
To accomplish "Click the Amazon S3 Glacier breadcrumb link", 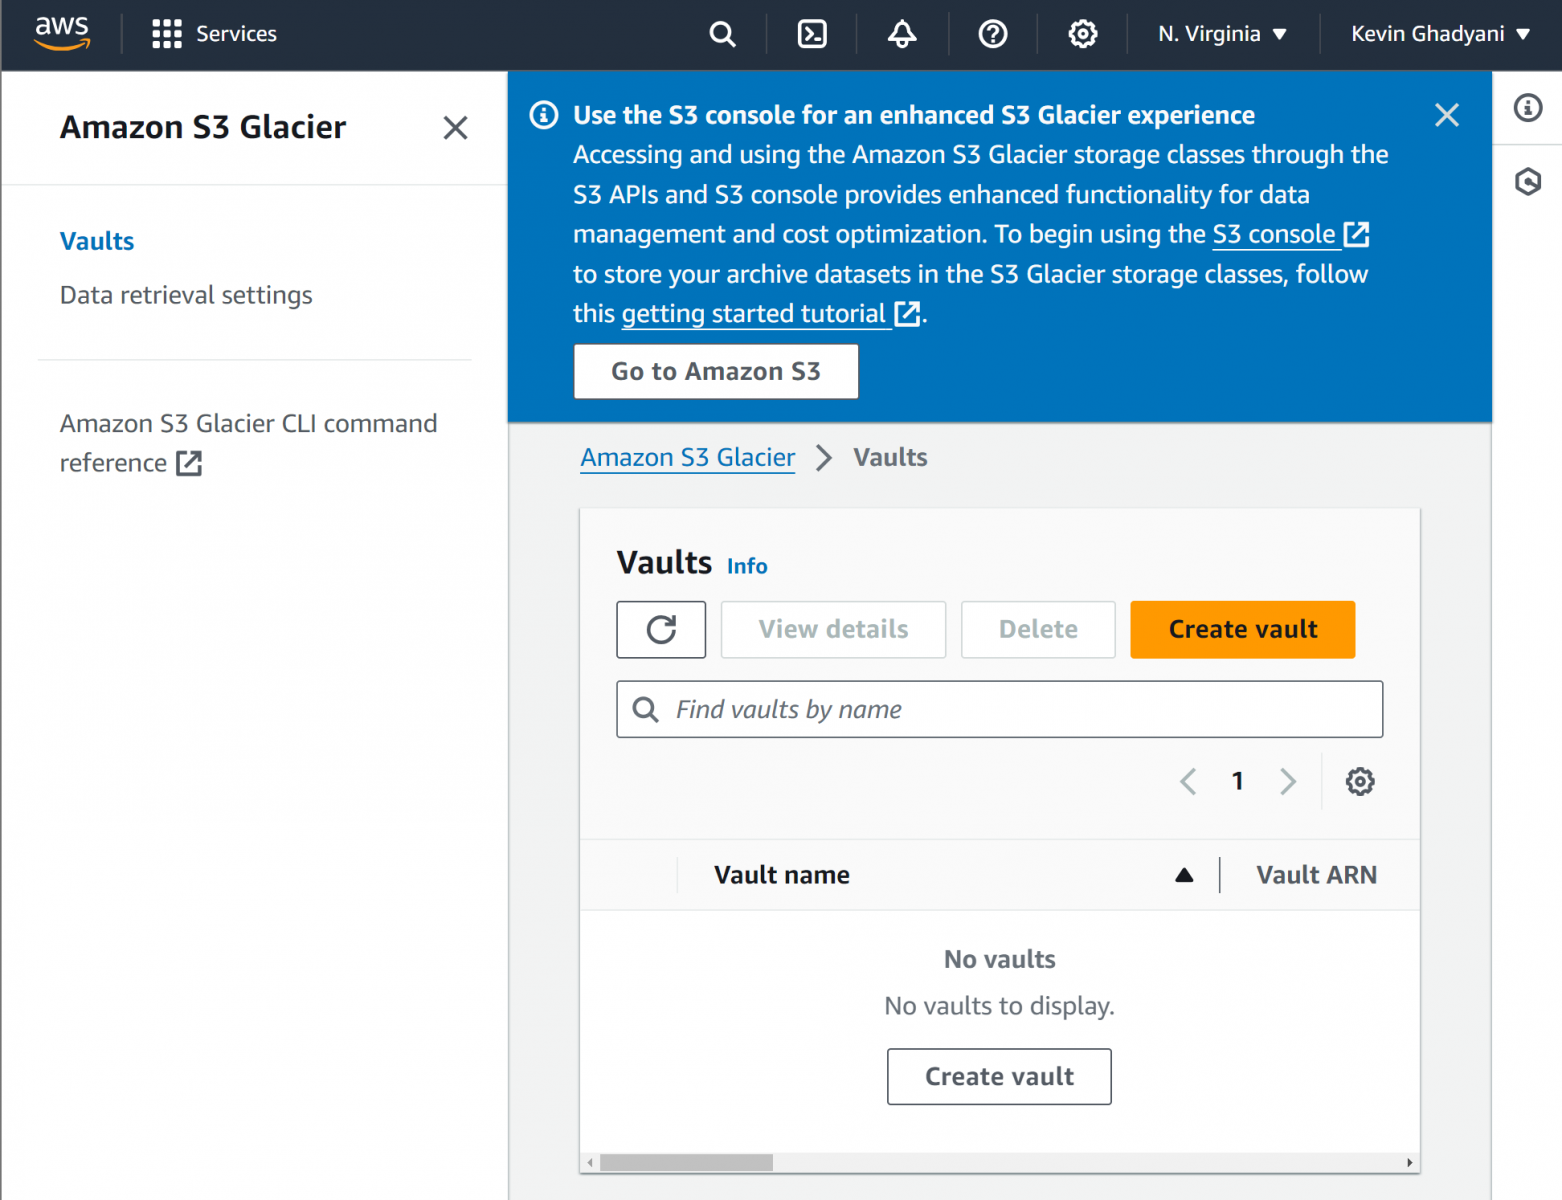I will [x=688, y=457].
